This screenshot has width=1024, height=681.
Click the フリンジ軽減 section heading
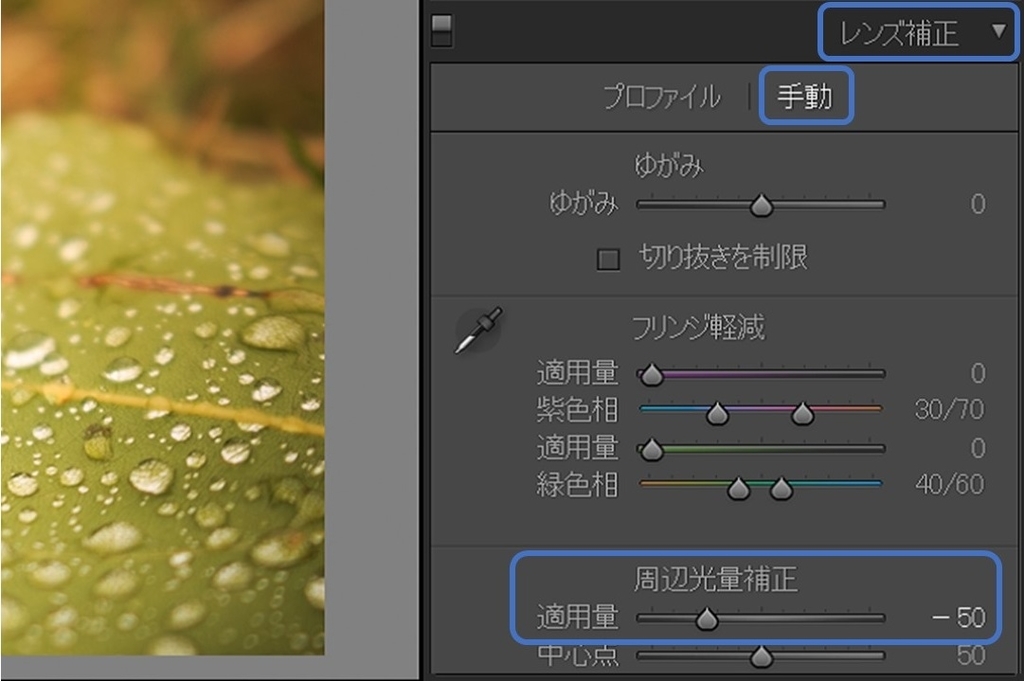coord(698,328)
